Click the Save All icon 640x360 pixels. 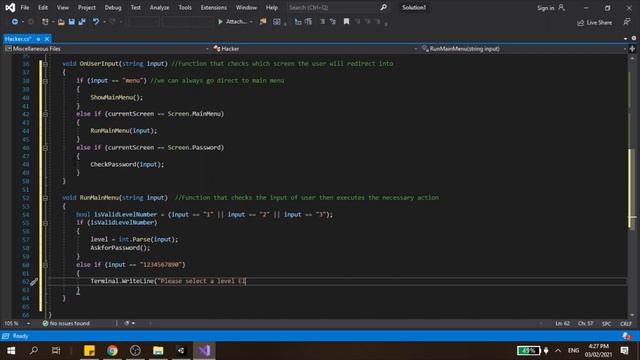click(x=82, y=22)
